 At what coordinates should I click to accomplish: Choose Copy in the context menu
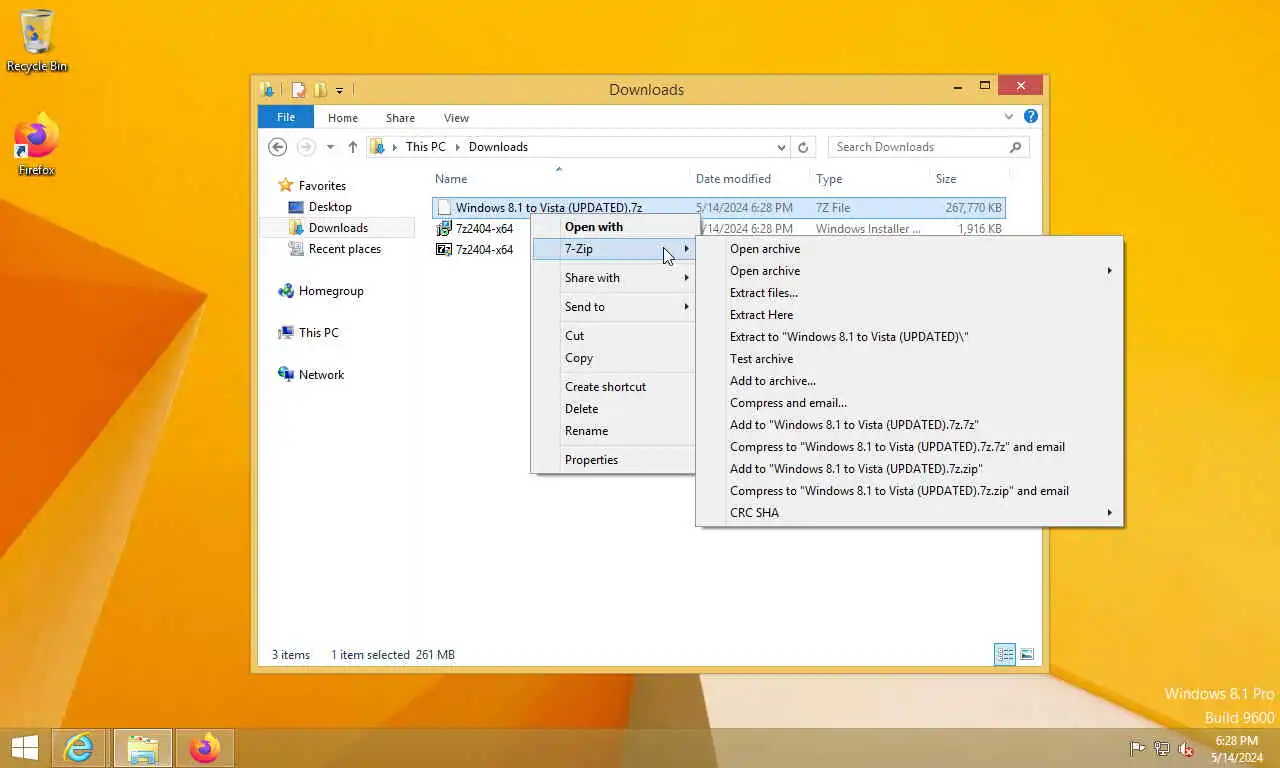pyautogui.click(x=613, y=358)
